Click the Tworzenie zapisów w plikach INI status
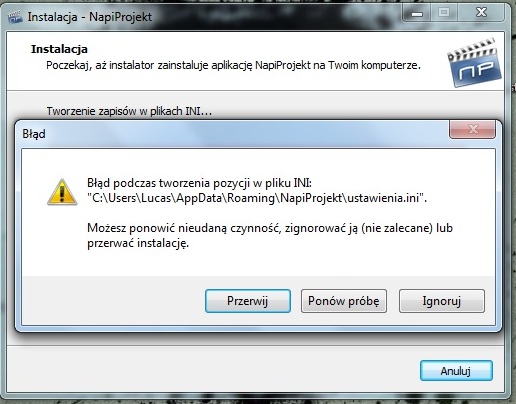 tap(129, 111)
